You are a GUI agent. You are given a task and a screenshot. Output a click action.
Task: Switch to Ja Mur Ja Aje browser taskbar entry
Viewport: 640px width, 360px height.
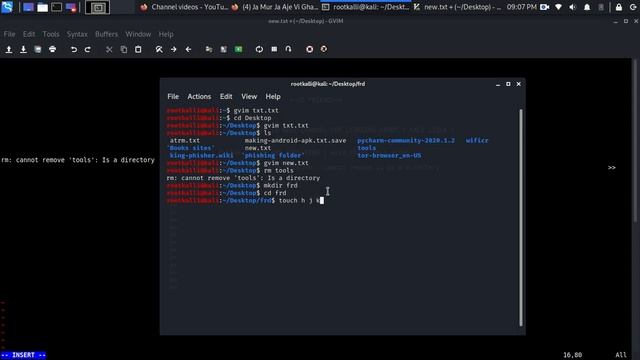coord(275,7)
